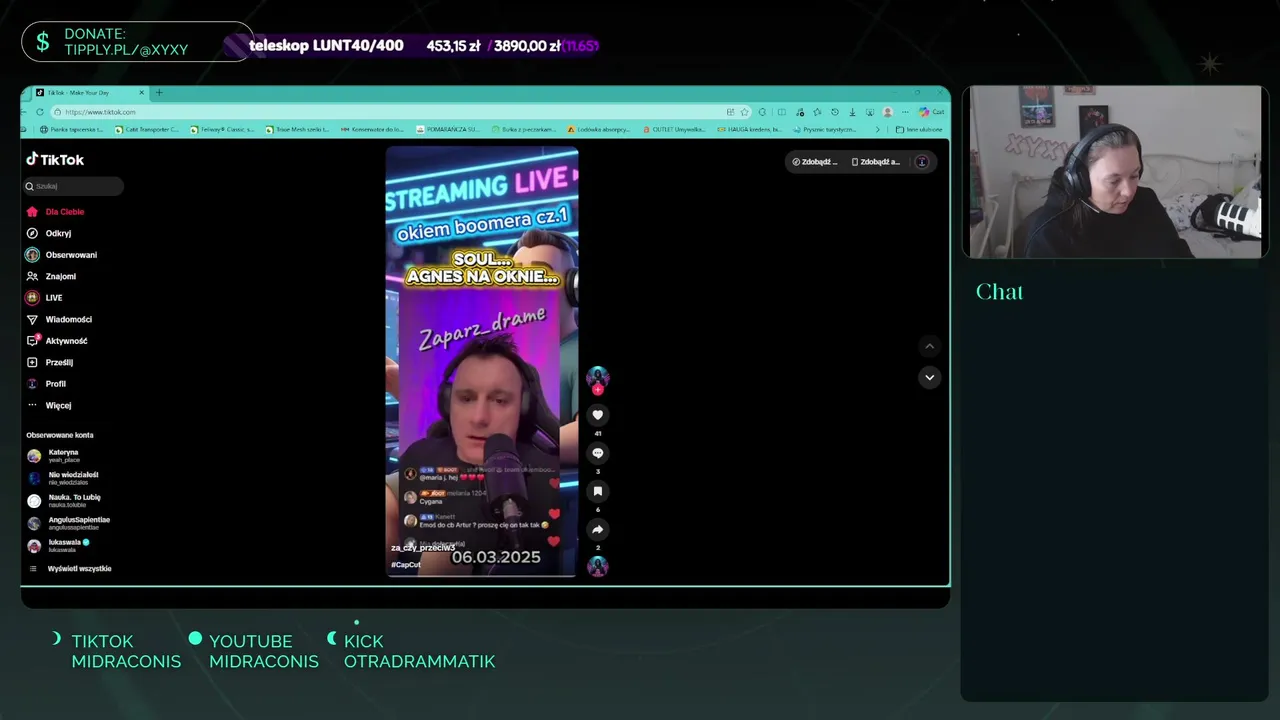Expand the Więcej sidebar menu
The image size is (1280, 720).
tap(49, 405)
